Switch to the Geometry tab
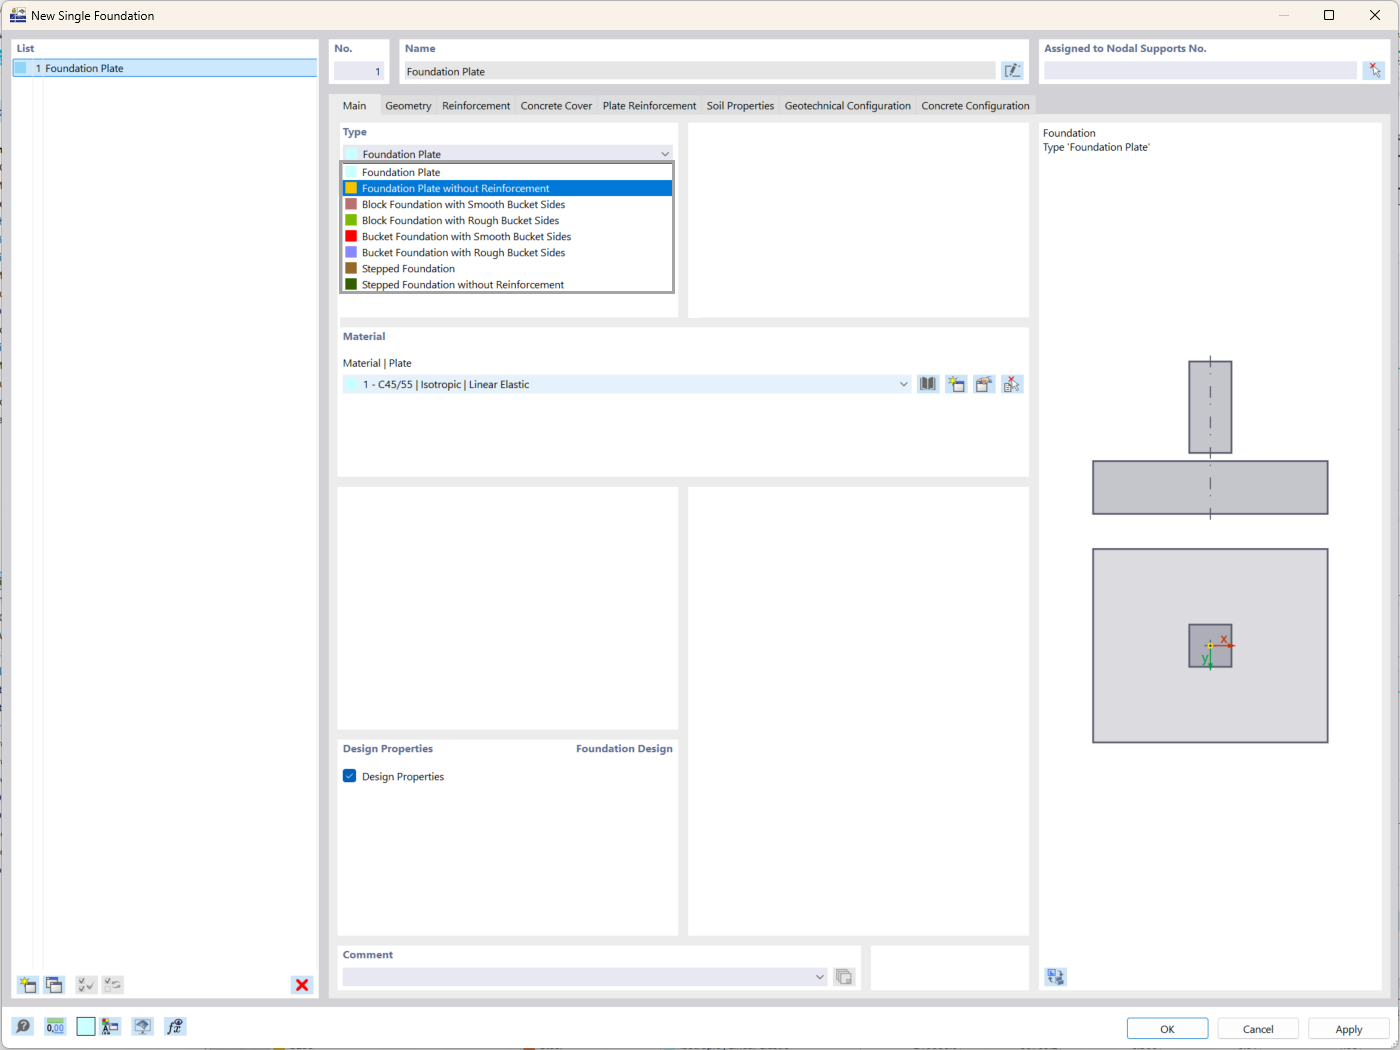This screenshot has width=1400, height=1050. (x=408, y=105)
